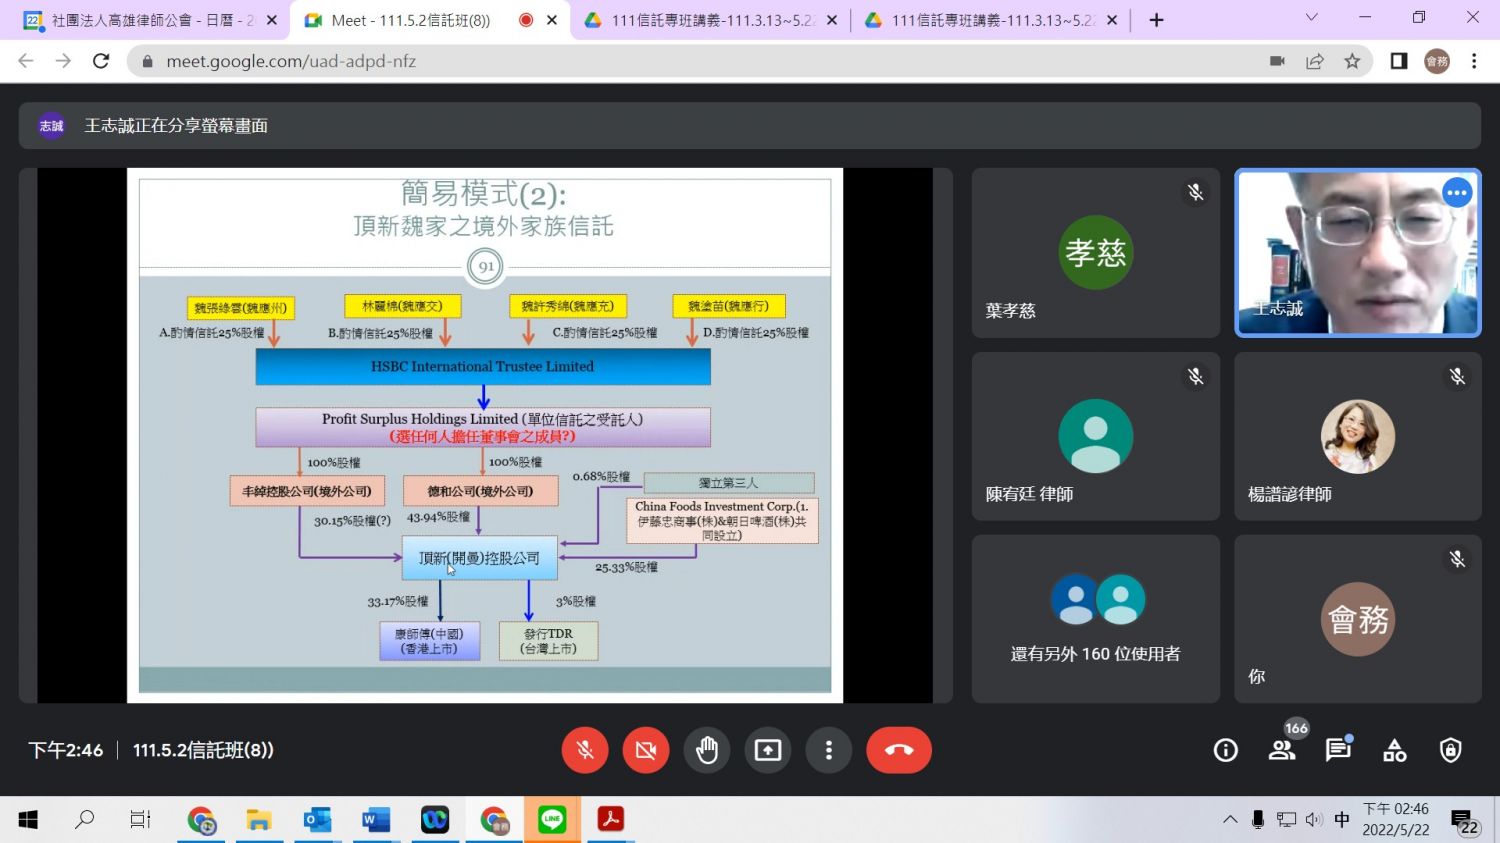Go back in browser history
The image size is (1500, 843).
[x=26, y=61]
